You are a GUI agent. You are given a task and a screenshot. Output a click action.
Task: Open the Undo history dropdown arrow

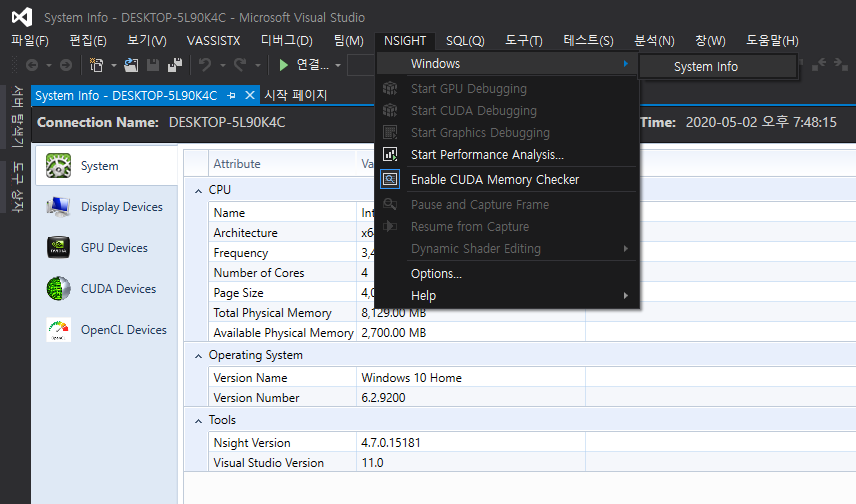click(223, 66)
